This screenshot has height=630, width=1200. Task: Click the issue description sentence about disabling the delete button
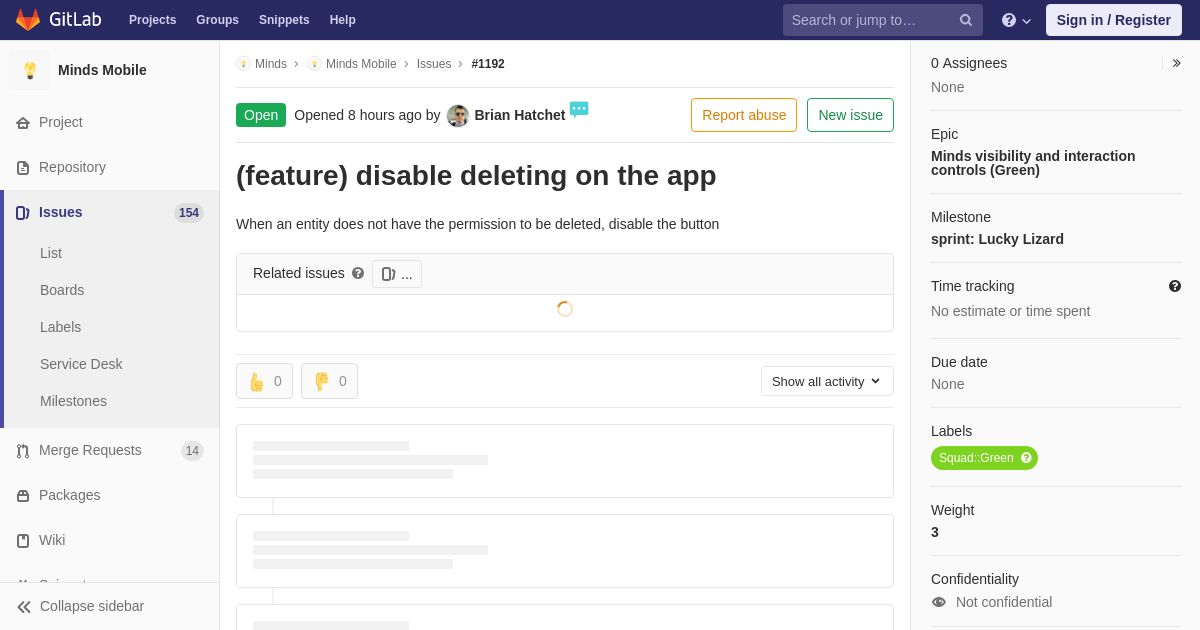tap(477, 224)
